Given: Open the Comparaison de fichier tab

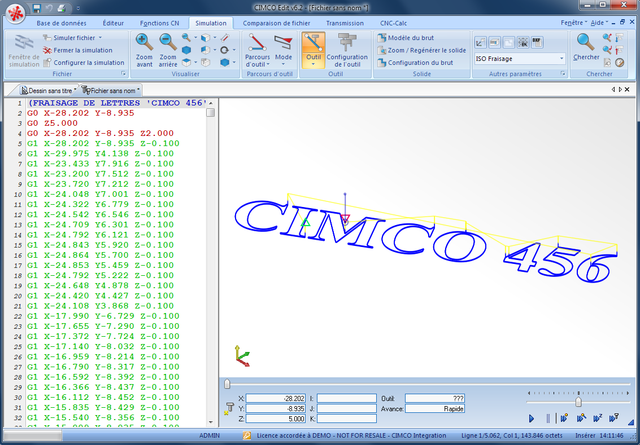Looking at the screenshot, I should (x=276, y=23).
